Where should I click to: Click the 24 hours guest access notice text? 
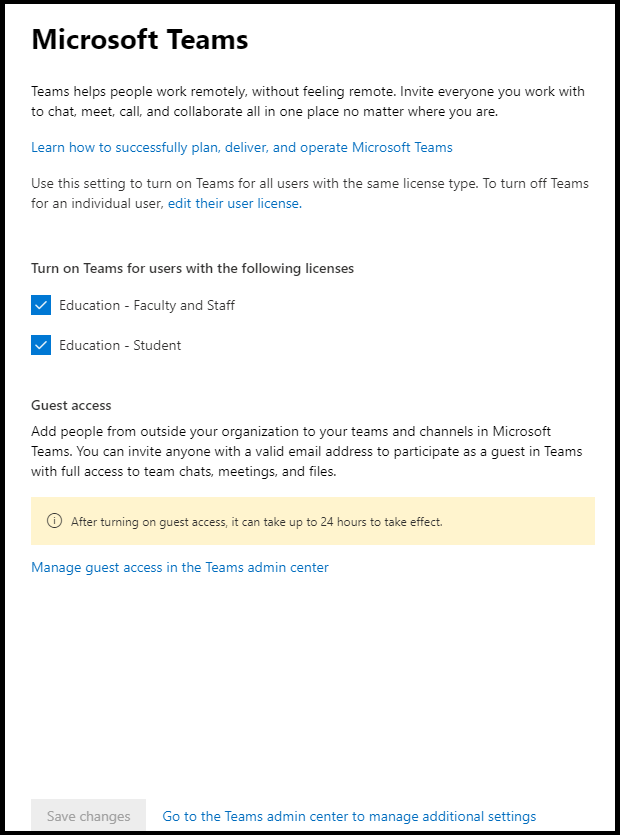coord(257,521)
